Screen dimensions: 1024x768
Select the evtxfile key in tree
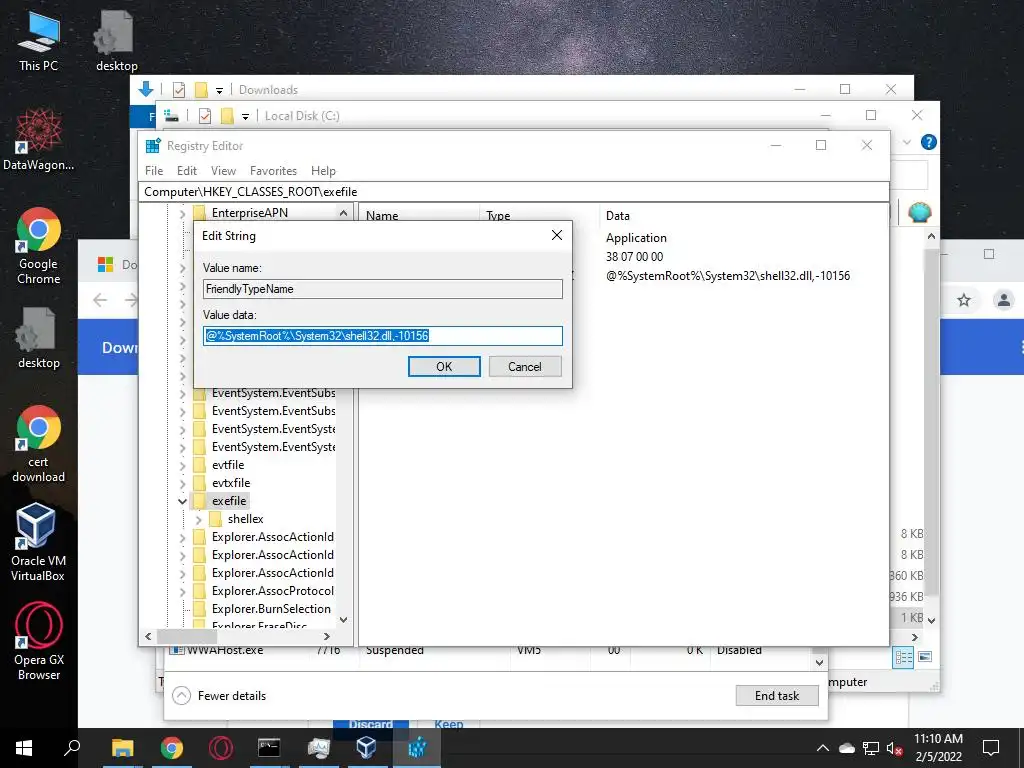pyautogui.click(x=231, y=483)
